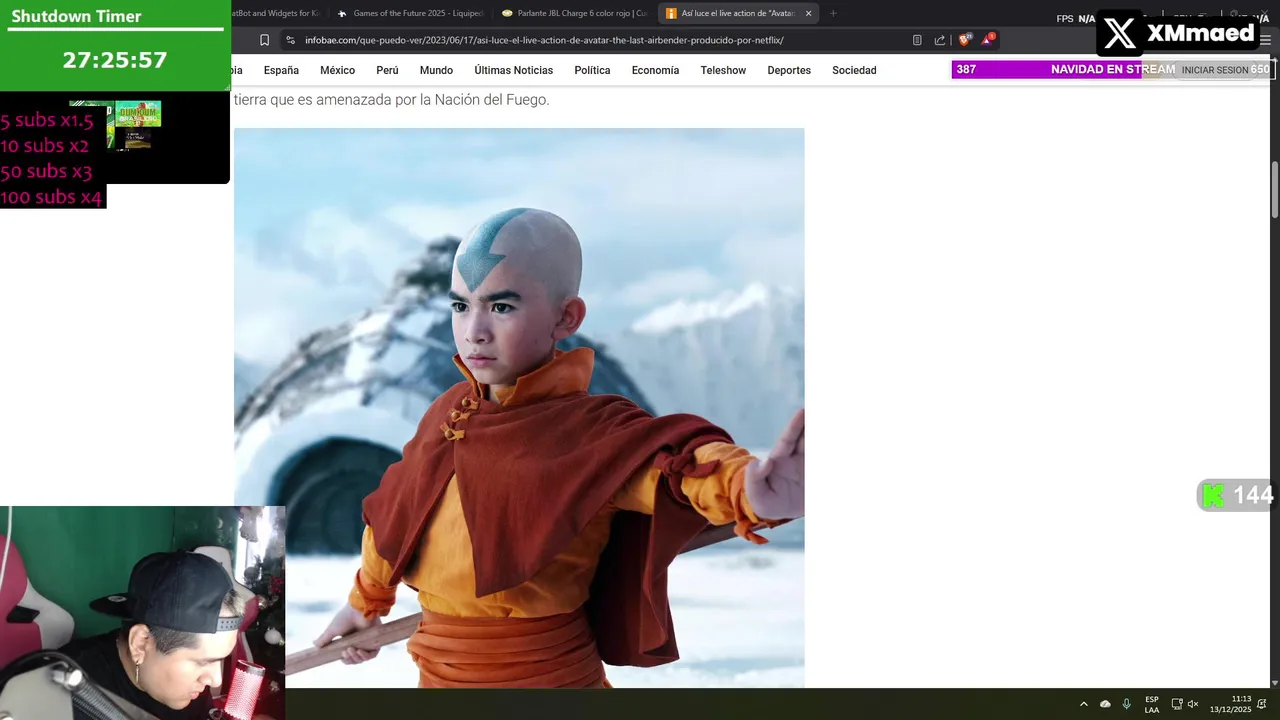Open the Sociedad section
Viewport: 1280px width, 720px height.
coord(854,70)
